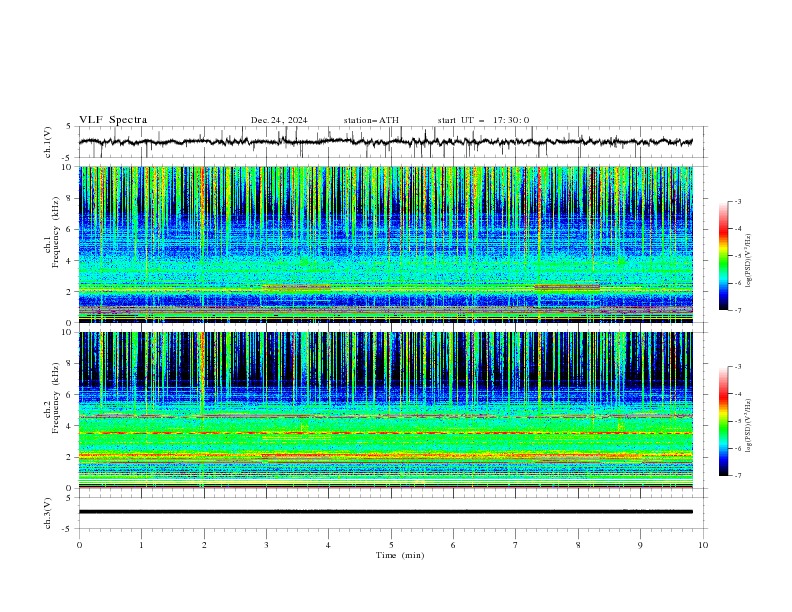Select the date 'Dec.24, 2024' label

(279, 120)
